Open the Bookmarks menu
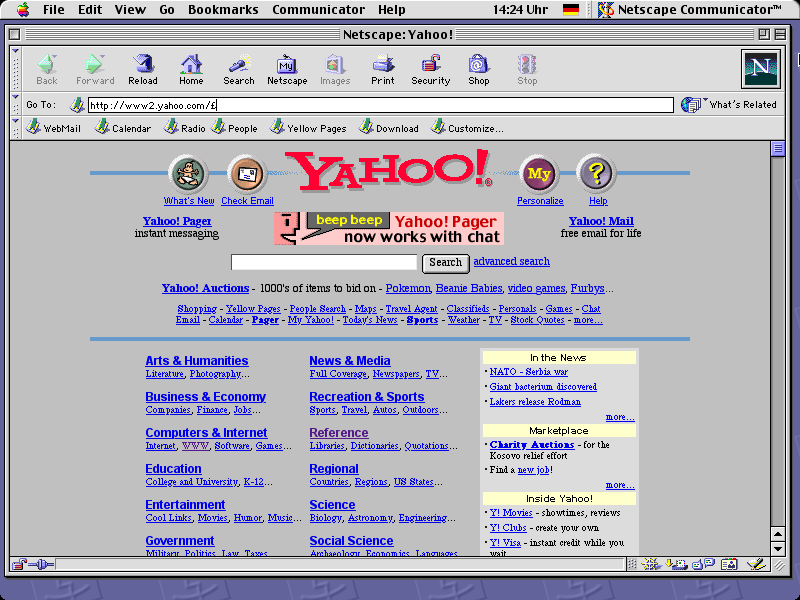Image resolution: width=800 pixels, height=600 pixels. (223, 9)
